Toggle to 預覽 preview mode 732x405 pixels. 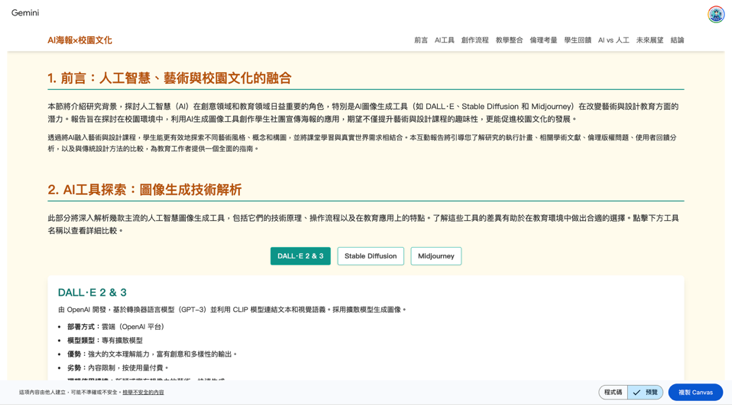click(x=646, y=392)
